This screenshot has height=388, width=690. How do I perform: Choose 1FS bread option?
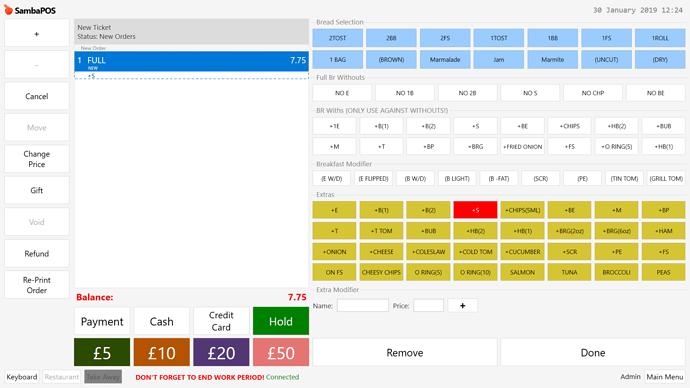606,38
